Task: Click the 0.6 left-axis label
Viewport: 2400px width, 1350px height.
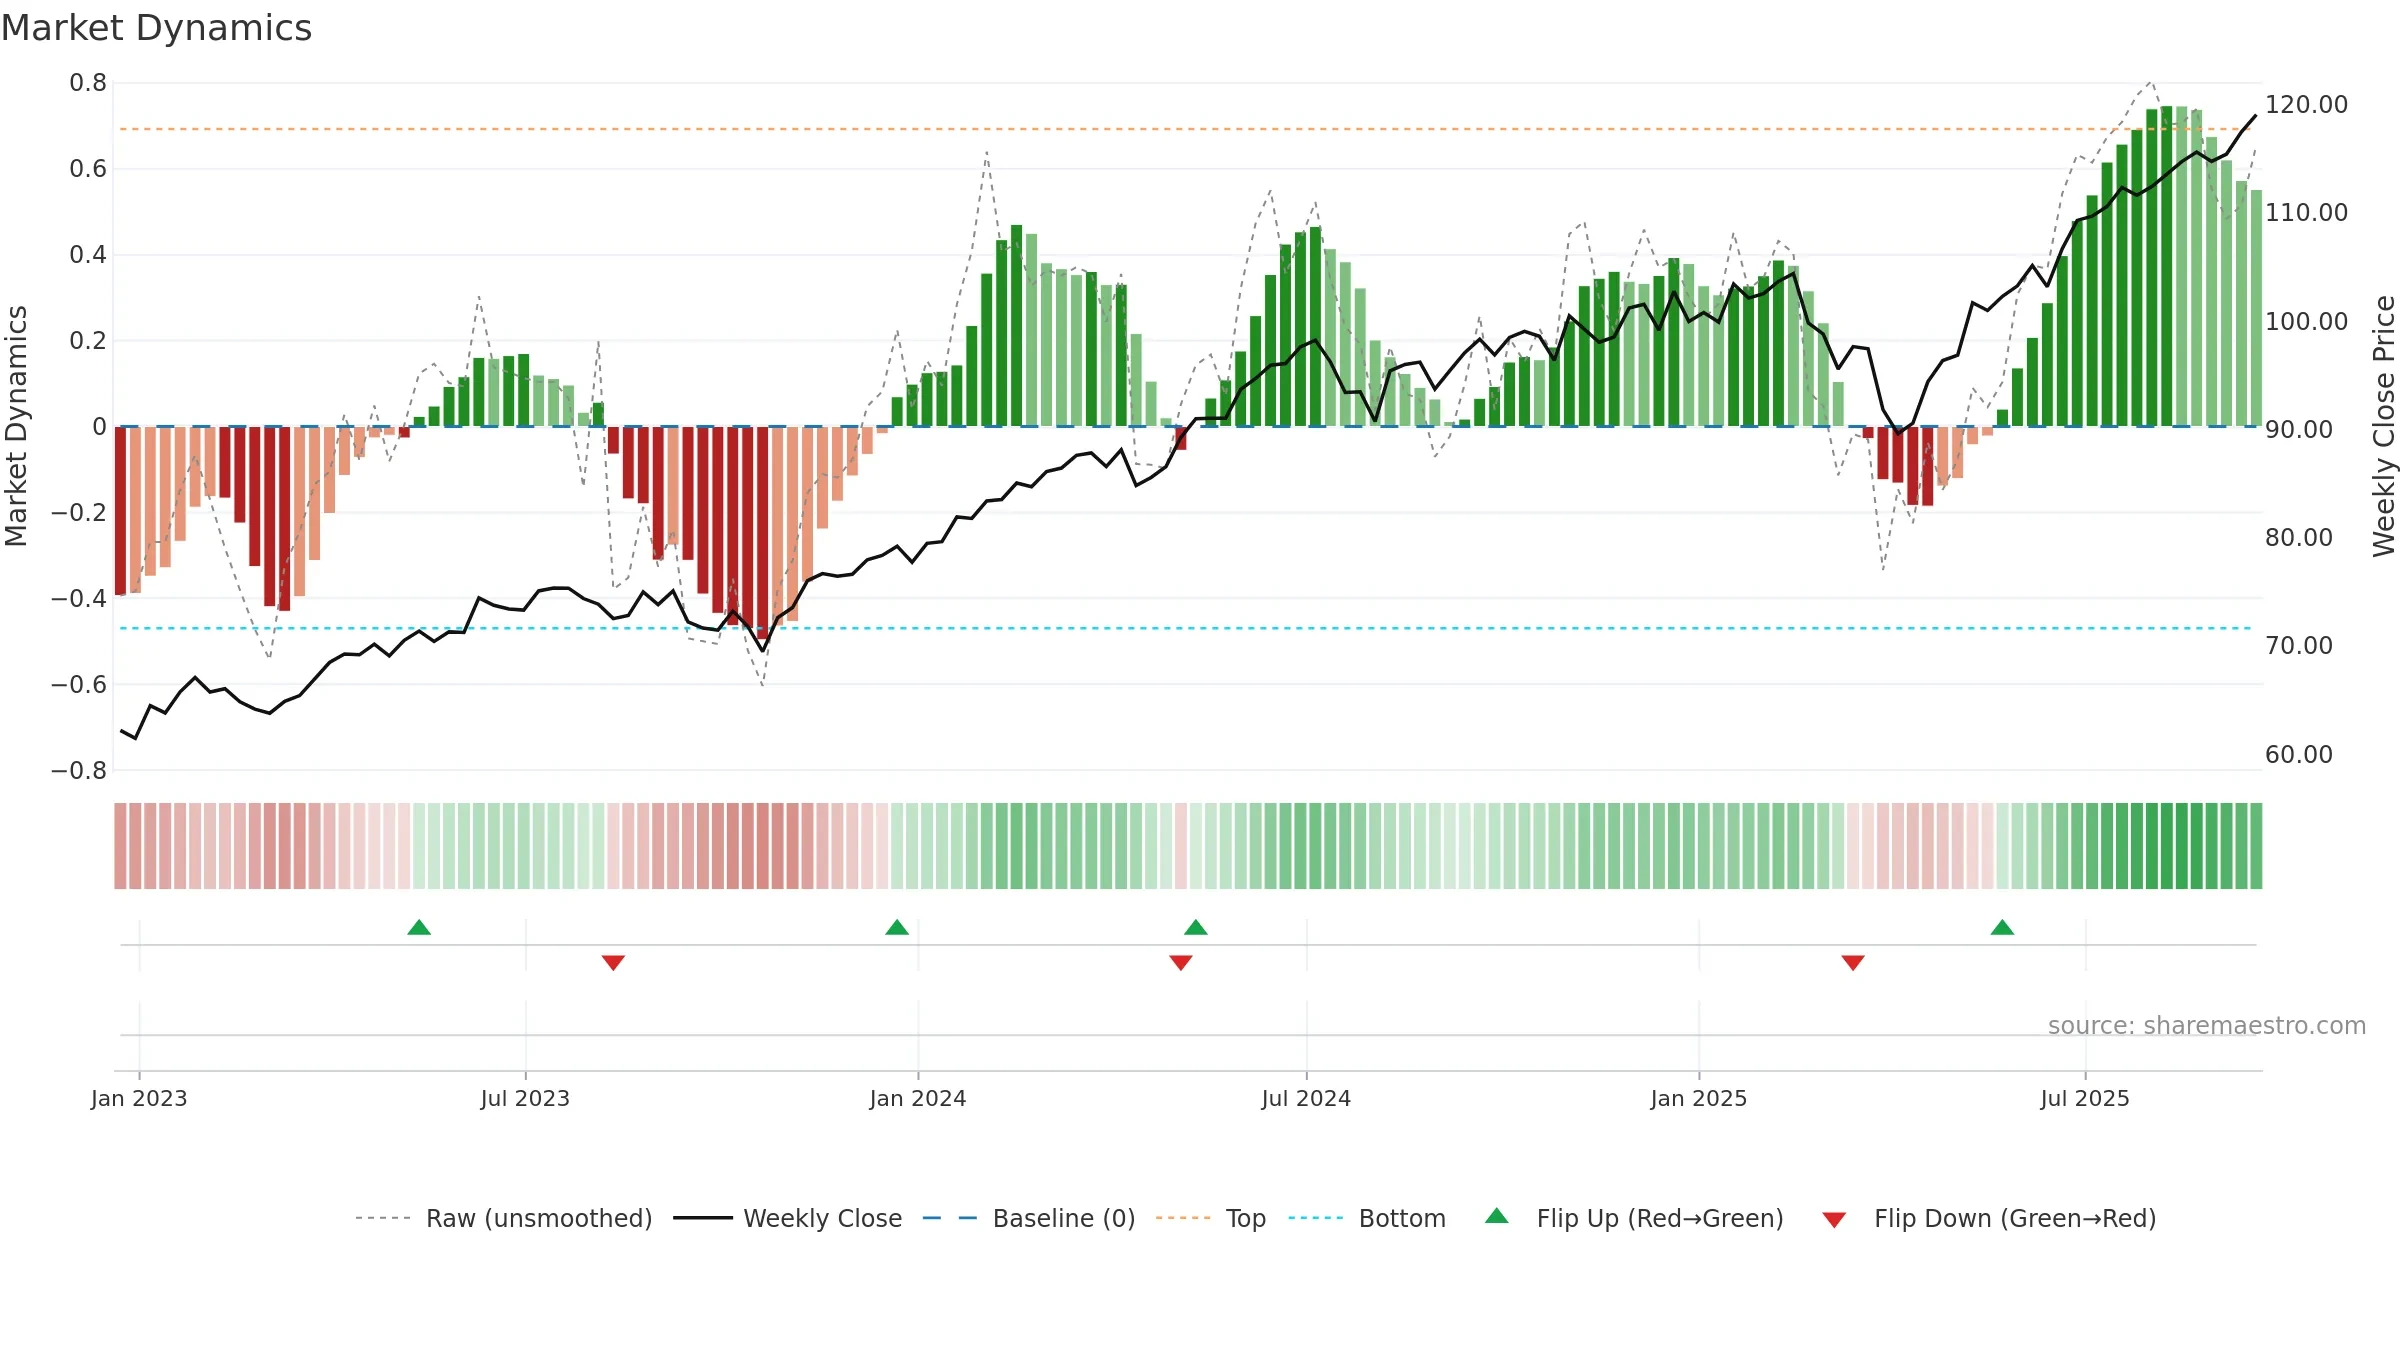Action: 88,169
